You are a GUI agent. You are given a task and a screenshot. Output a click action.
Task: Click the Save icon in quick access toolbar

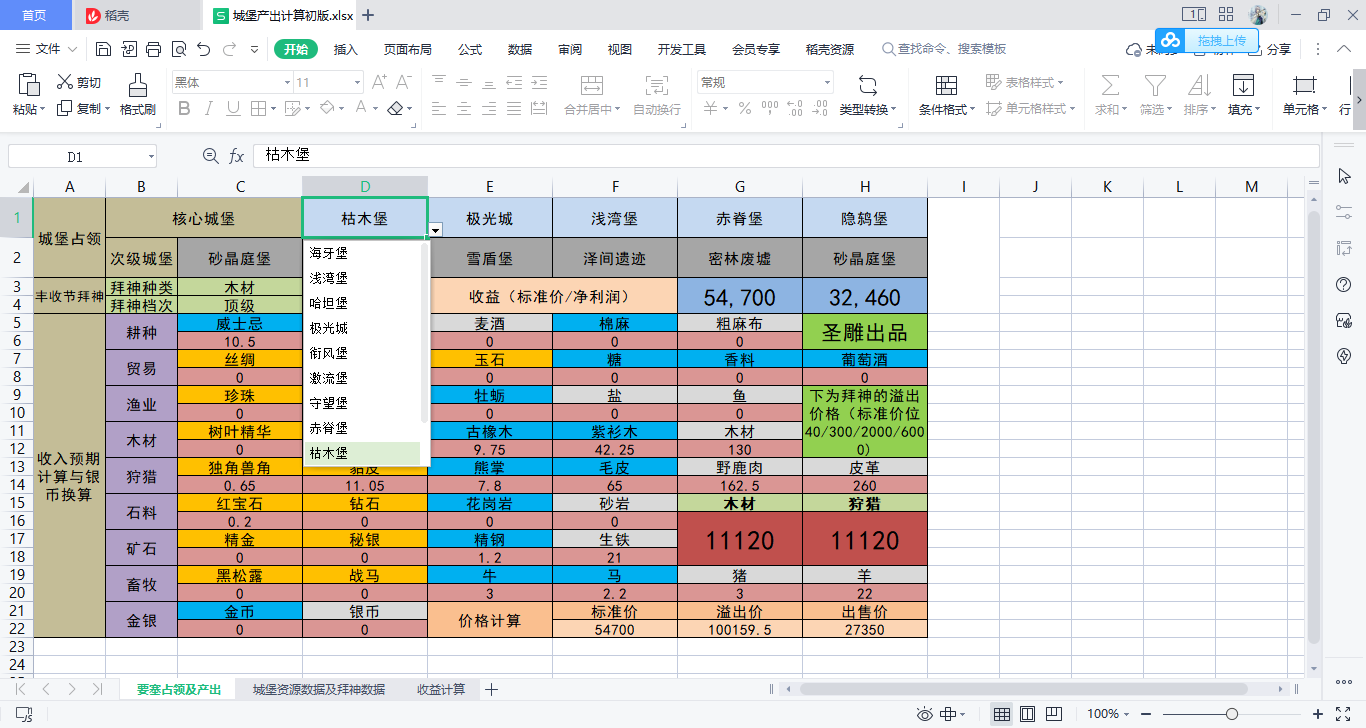click(103, 49)
